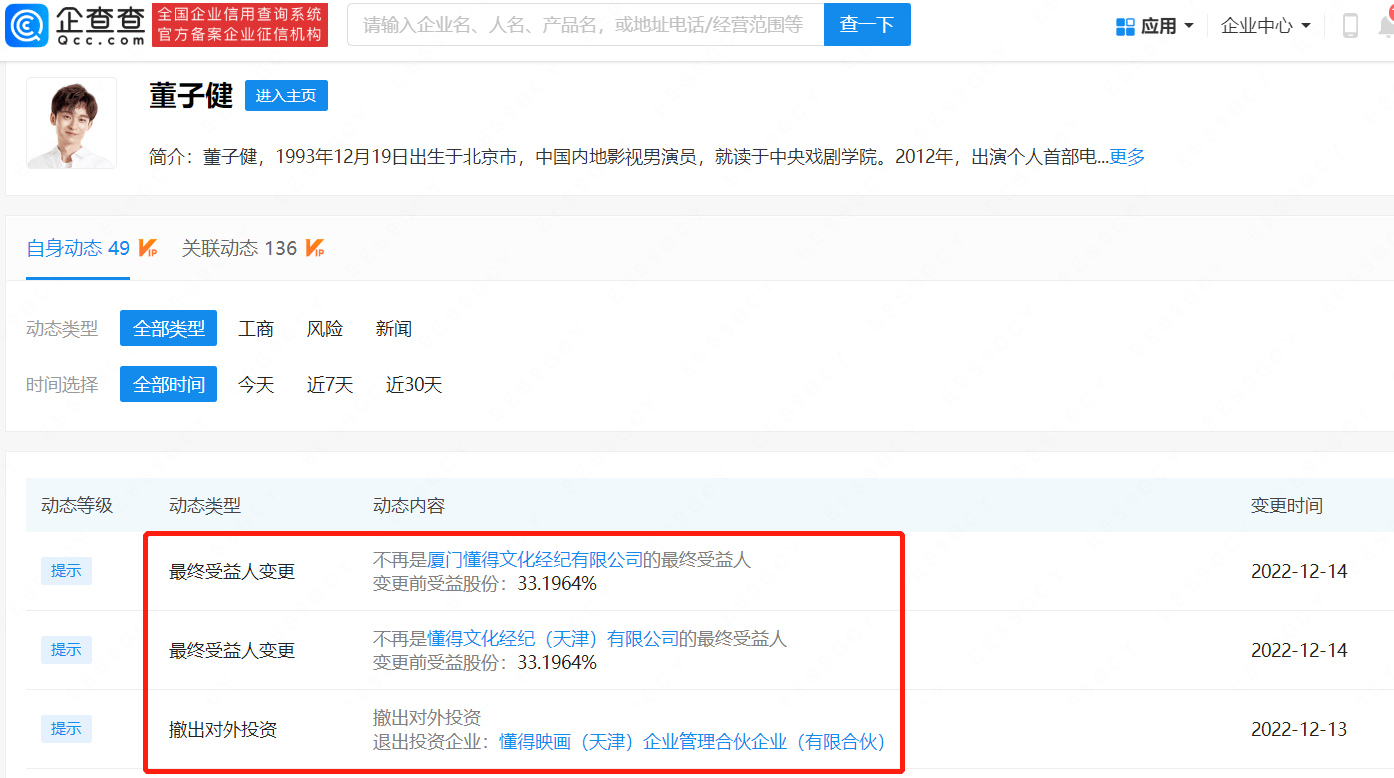
Task: Click date 2022-12-13
Action: point(1299,729)
